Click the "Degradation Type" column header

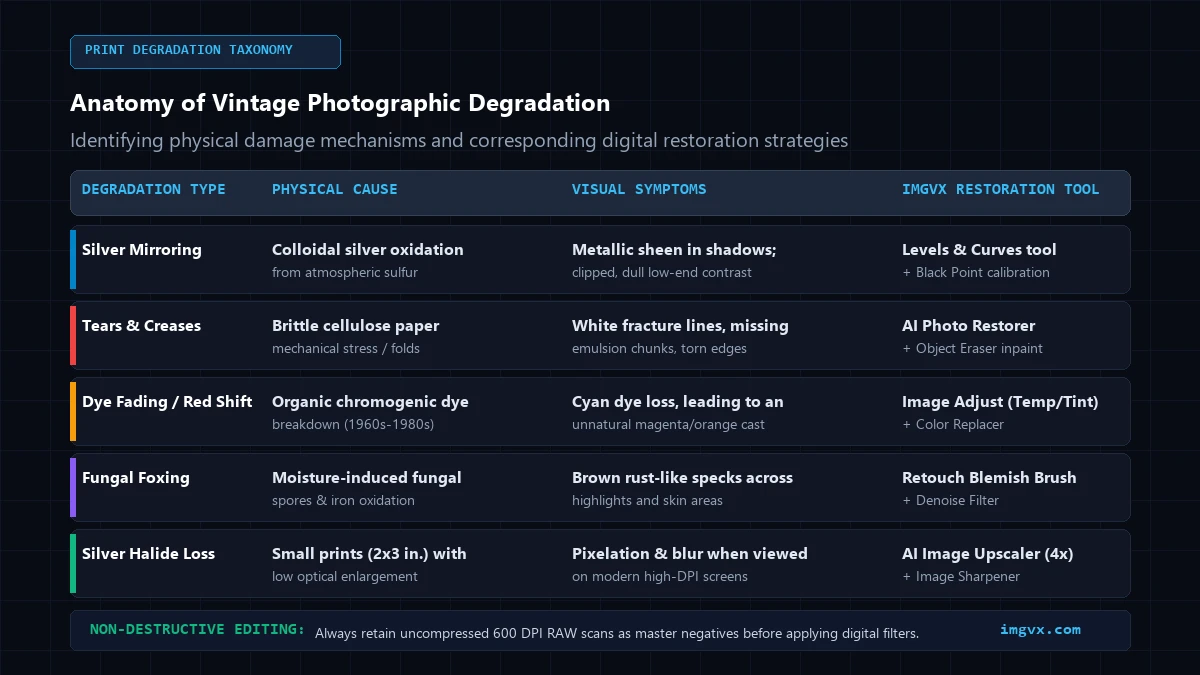pyautogui.click(x=154, y=189)
